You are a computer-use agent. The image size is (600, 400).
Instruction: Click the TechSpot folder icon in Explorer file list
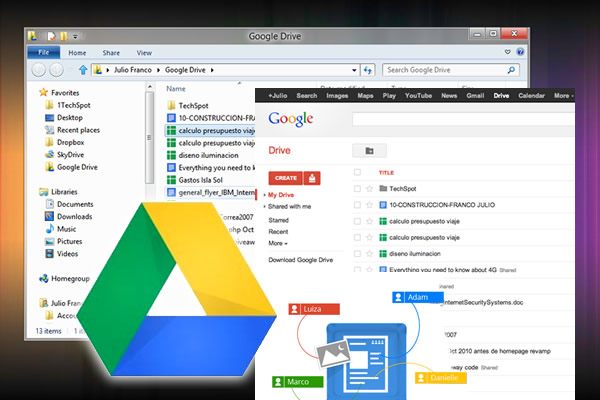pos(171,105)
